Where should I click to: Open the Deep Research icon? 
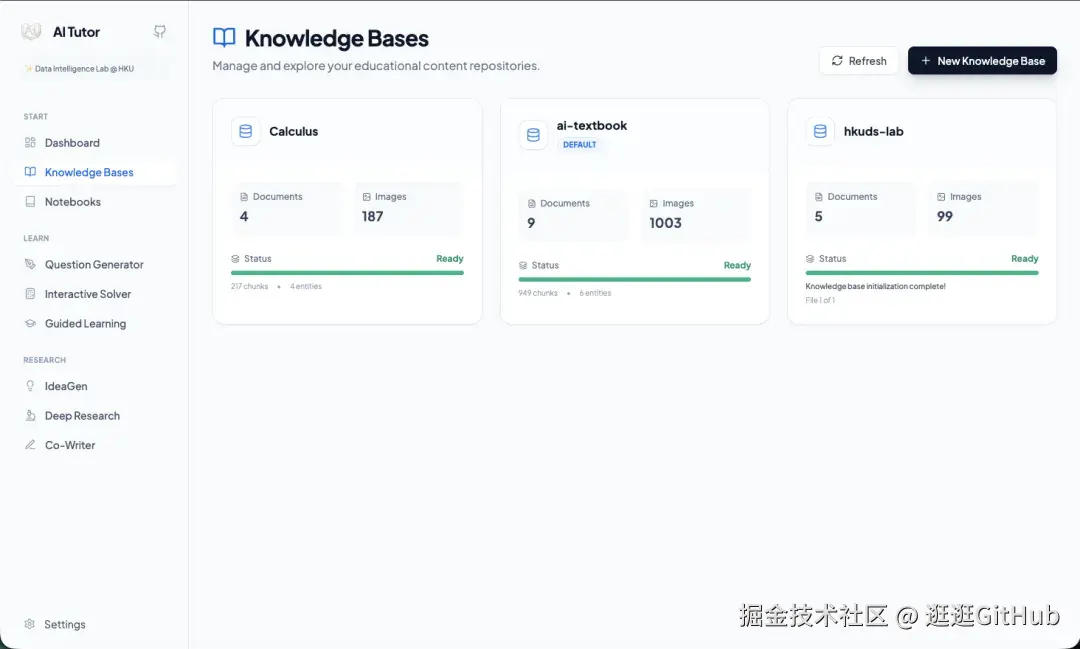click(x=31, y=415)
